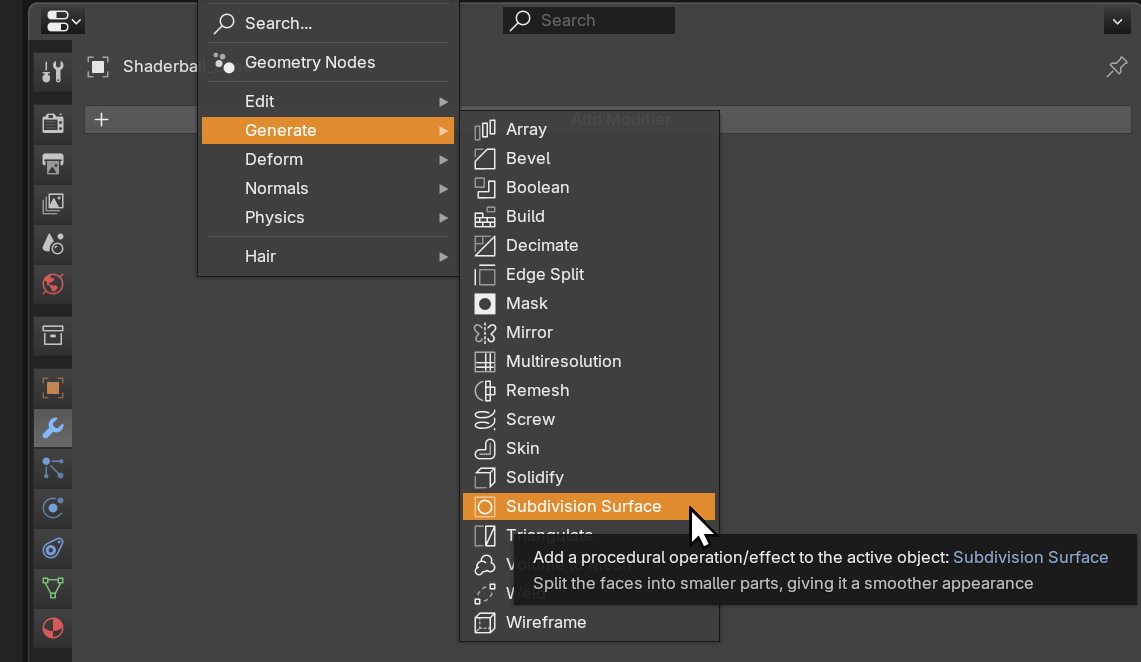Add the Array modifier
This screenshot has width=1141, height=662.
tap(589, 129)
